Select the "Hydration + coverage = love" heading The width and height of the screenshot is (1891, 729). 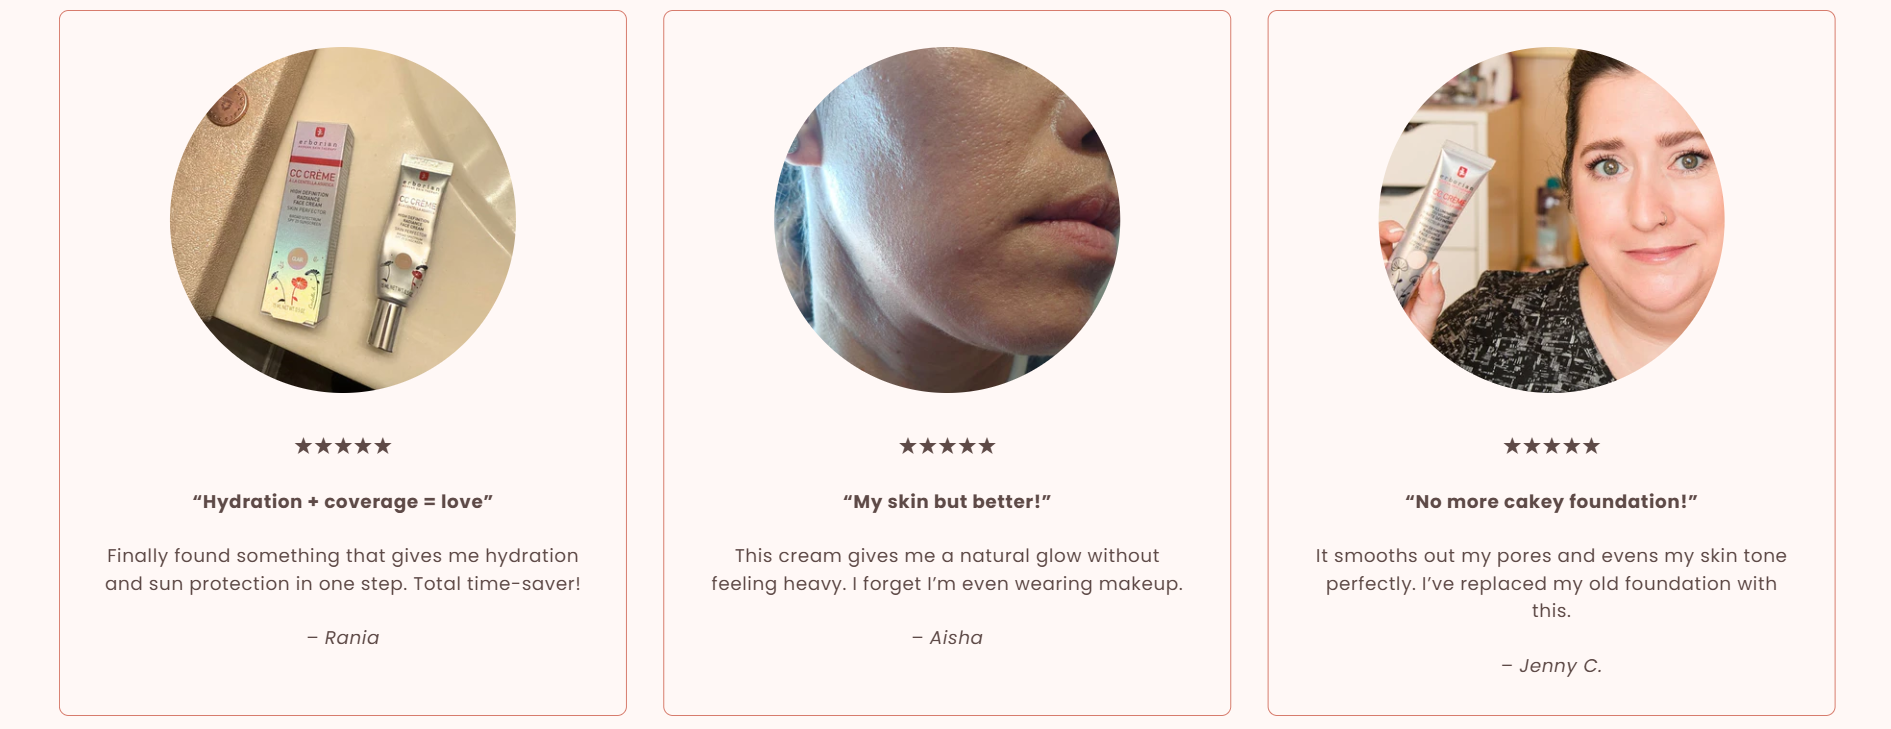tap(343, 502)
